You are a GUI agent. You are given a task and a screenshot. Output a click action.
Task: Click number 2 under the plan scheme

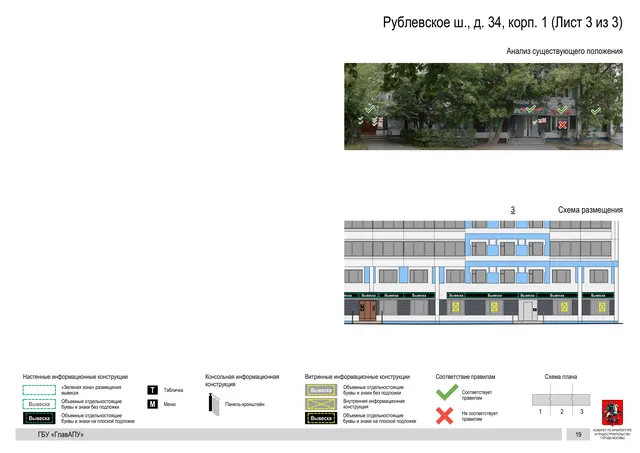click(x=562, y=411)
